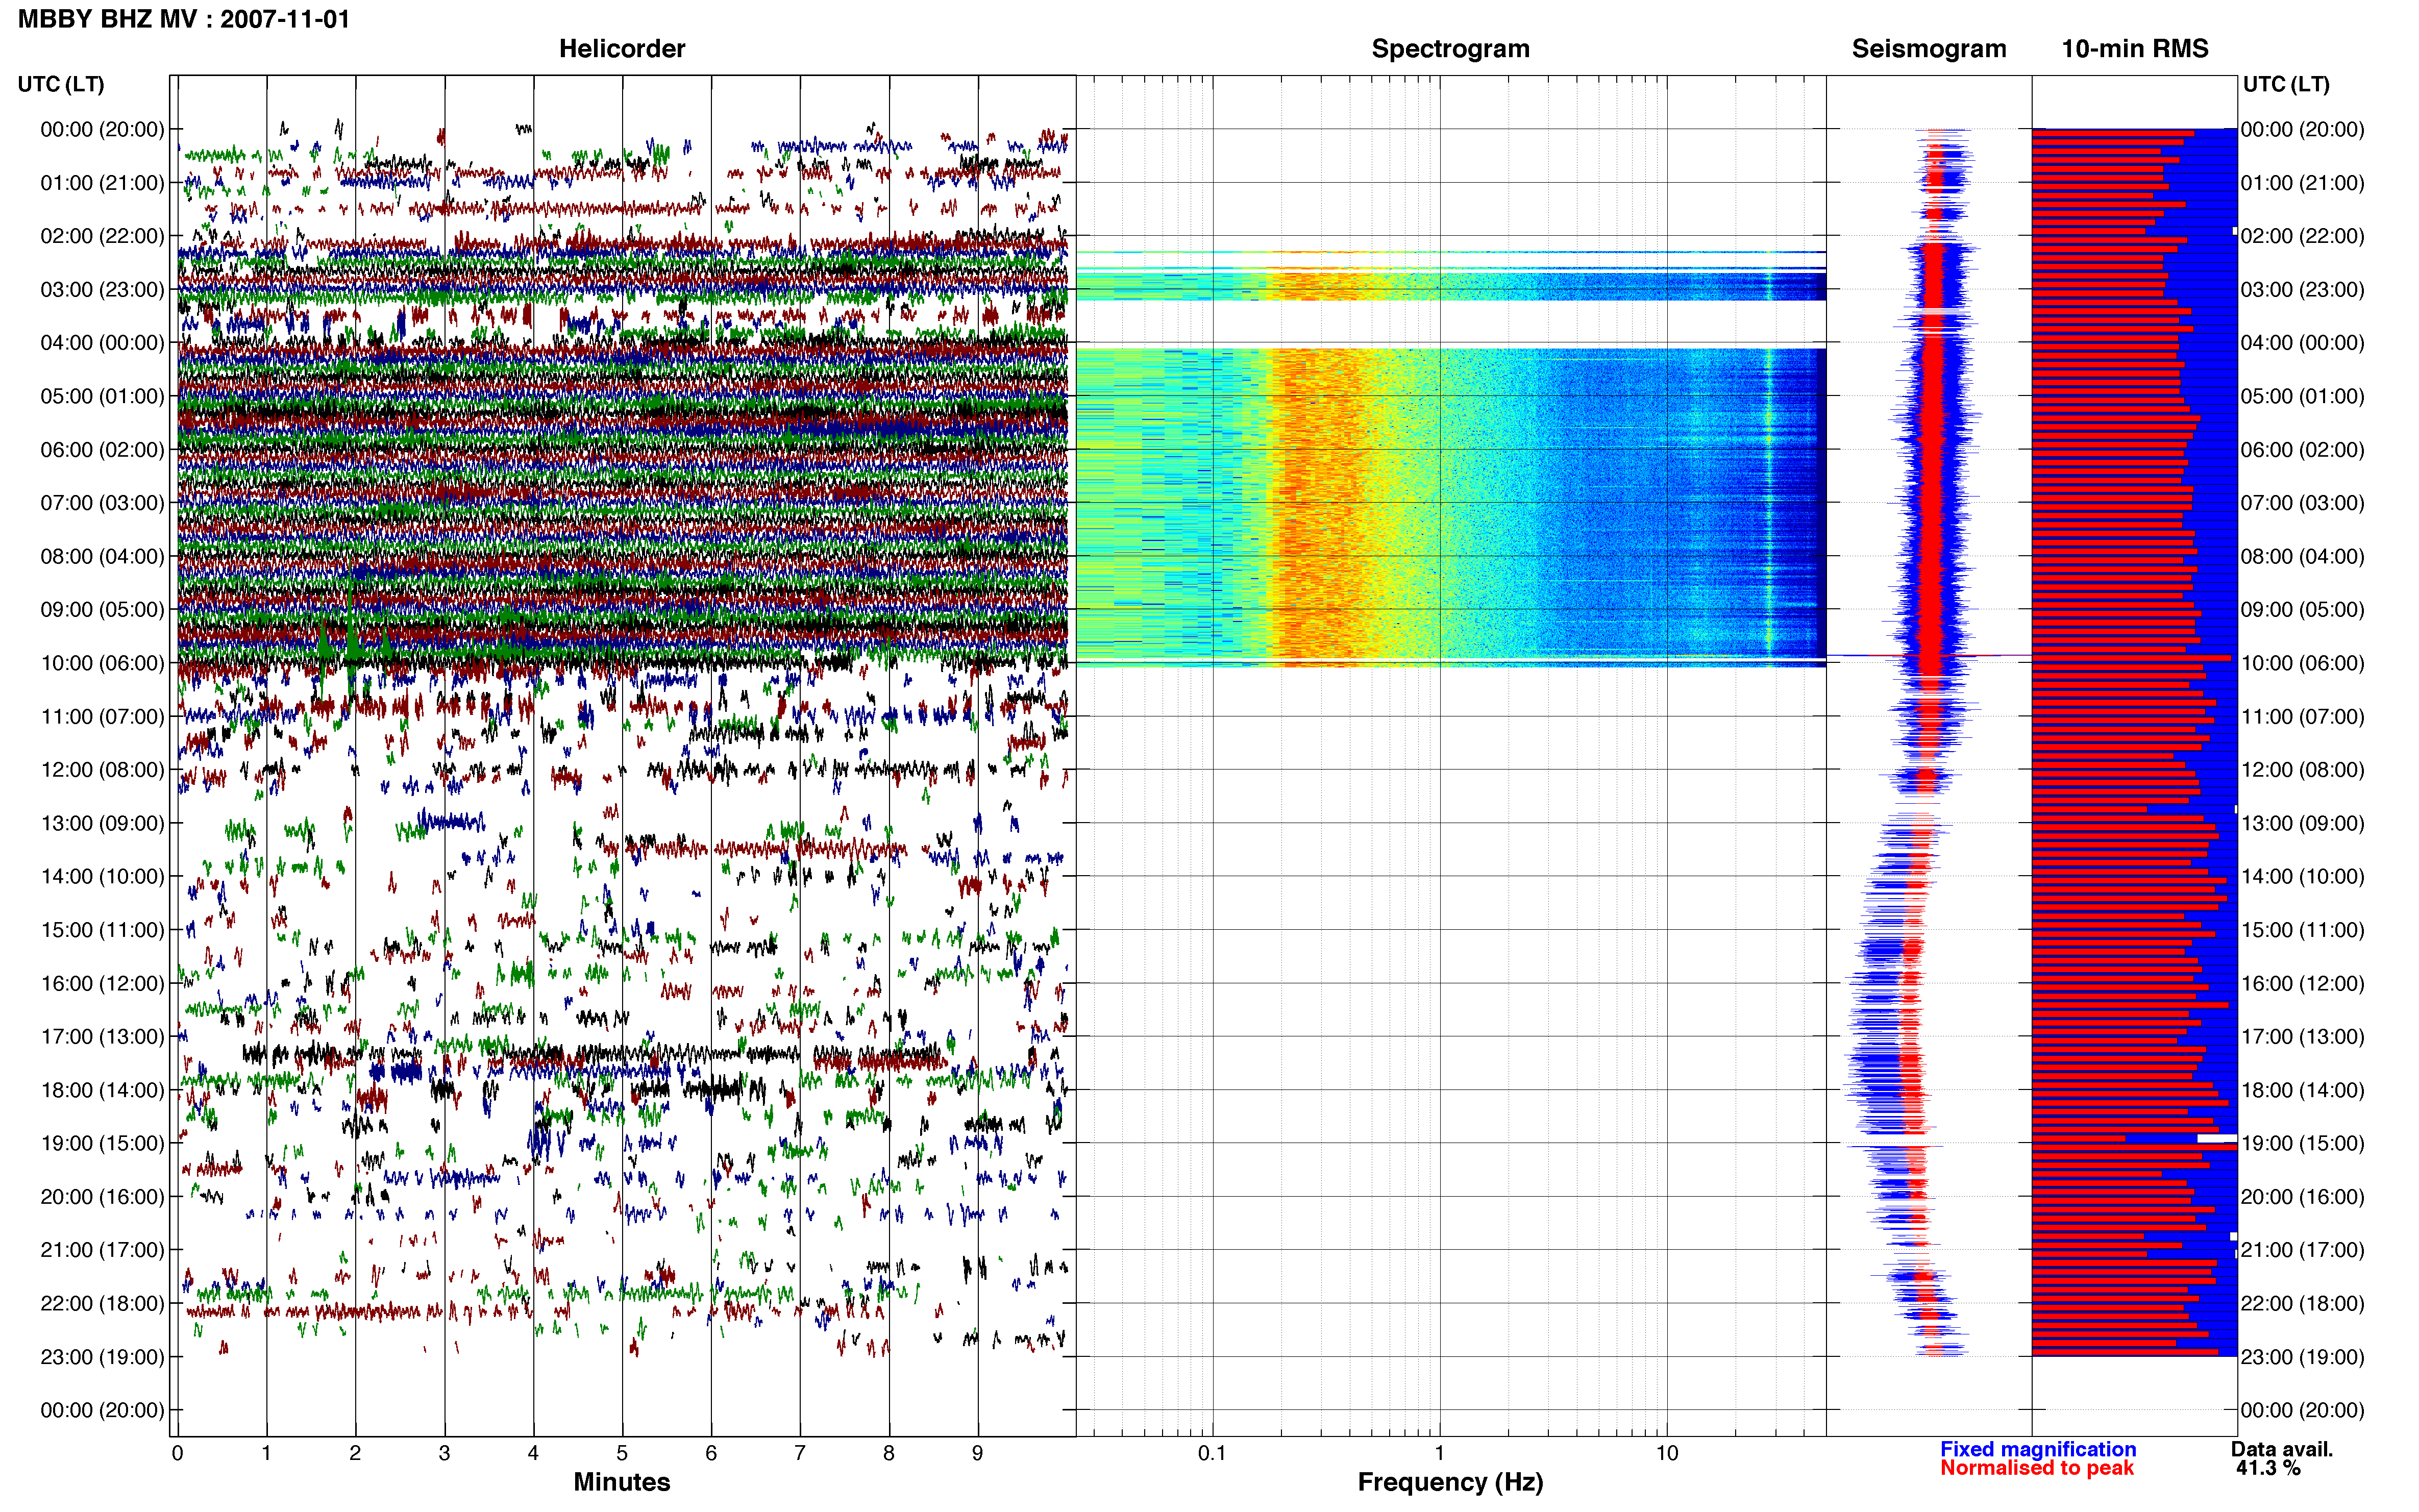2419x1512 pixels.
Task: Click right axis label 17:00 (13:00)
Action: (2303, 1037)
